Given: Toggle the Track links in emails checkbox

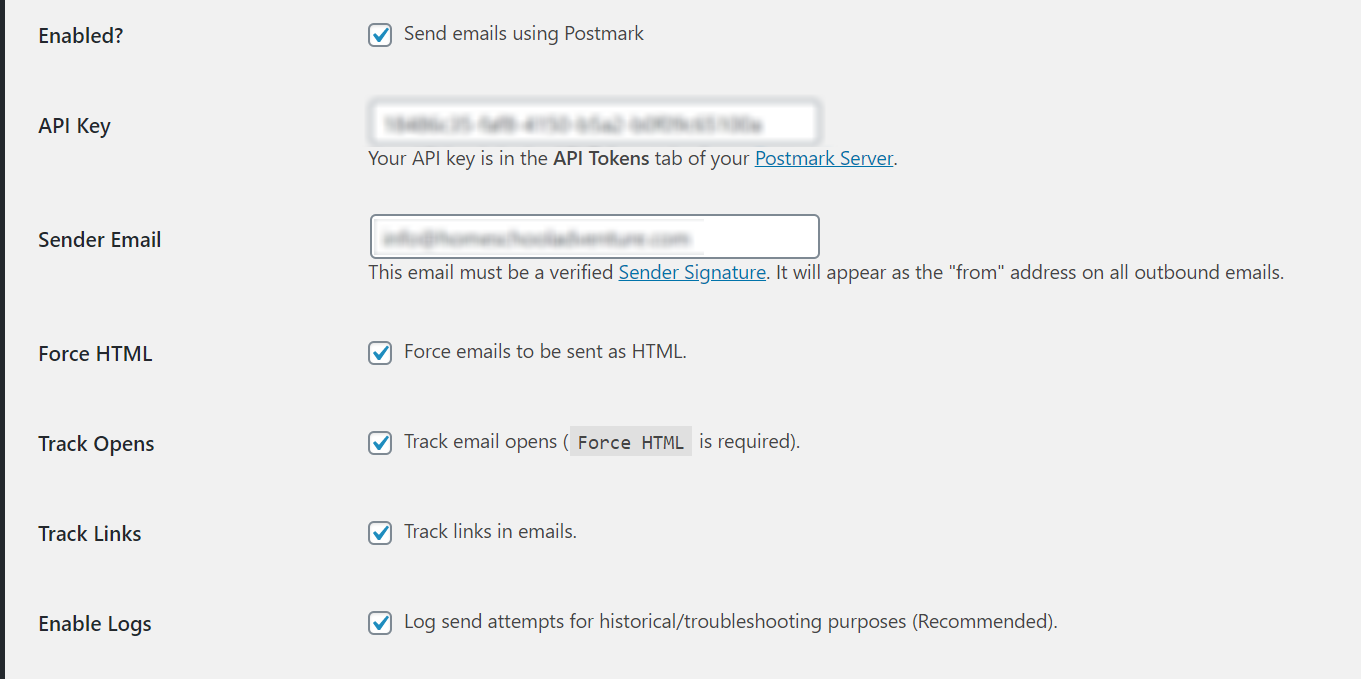Looking at the screenshot, I should point(380,533).
